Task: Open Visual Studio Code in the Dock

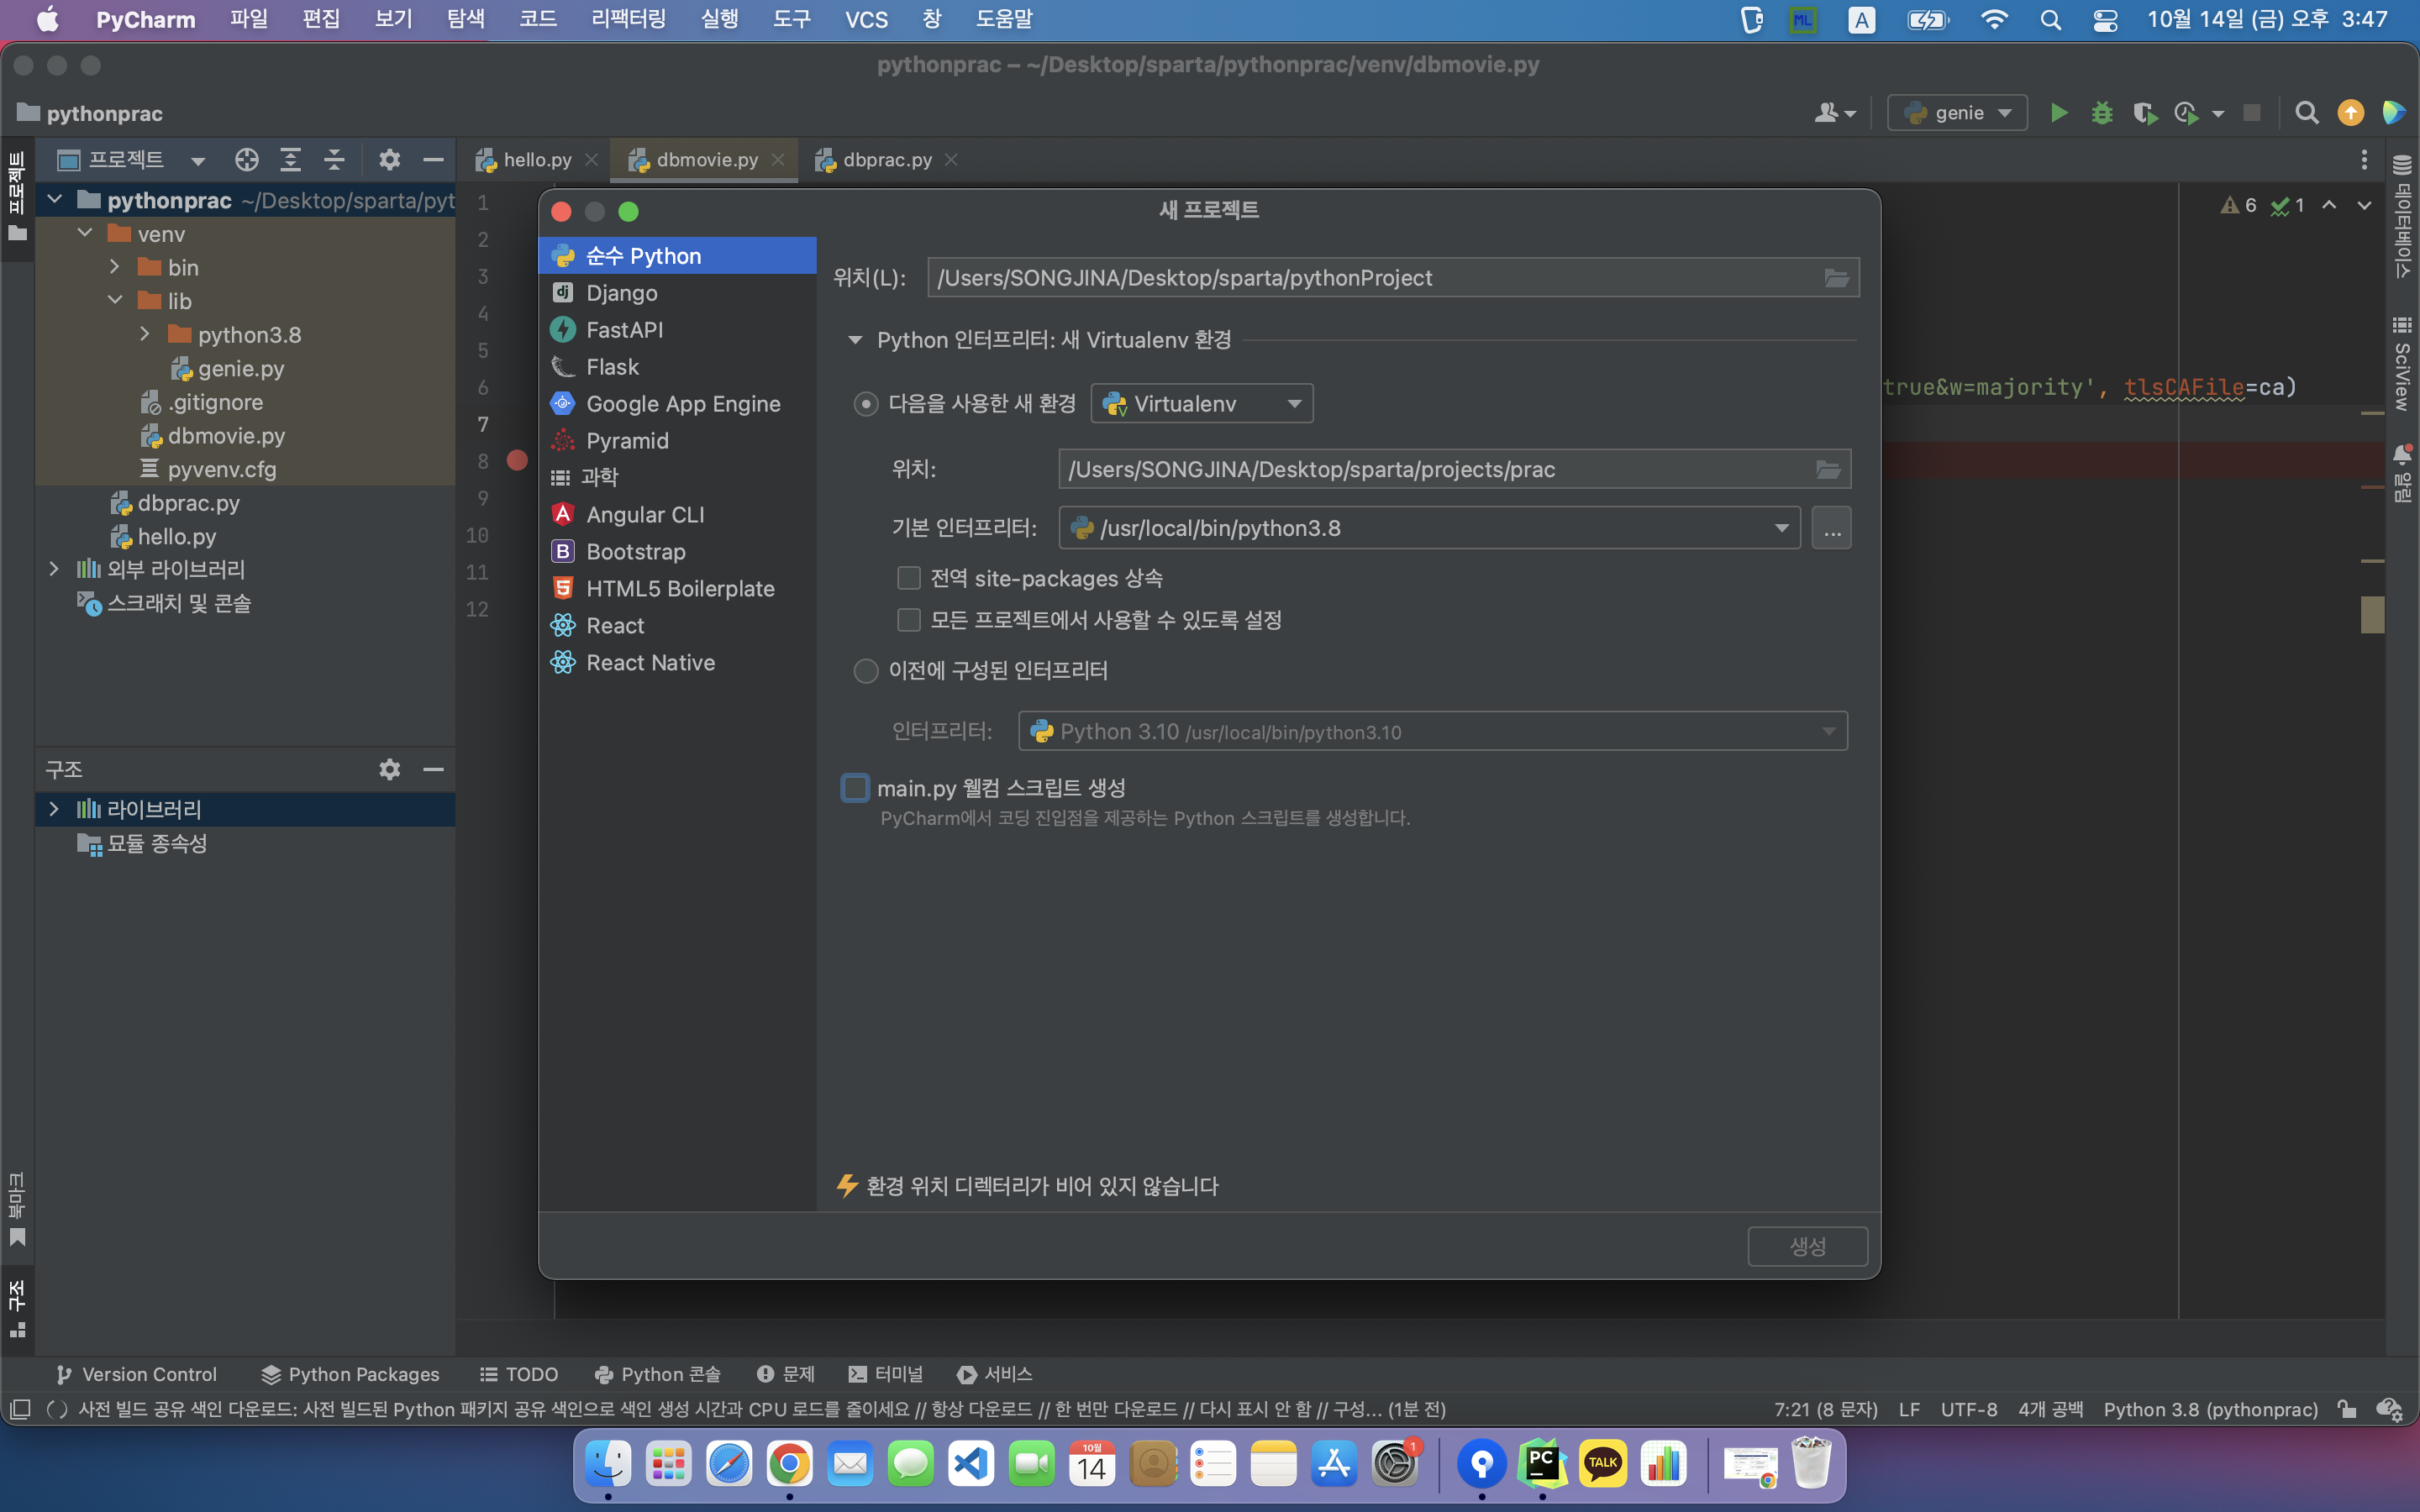Action: click(971, 1464)
